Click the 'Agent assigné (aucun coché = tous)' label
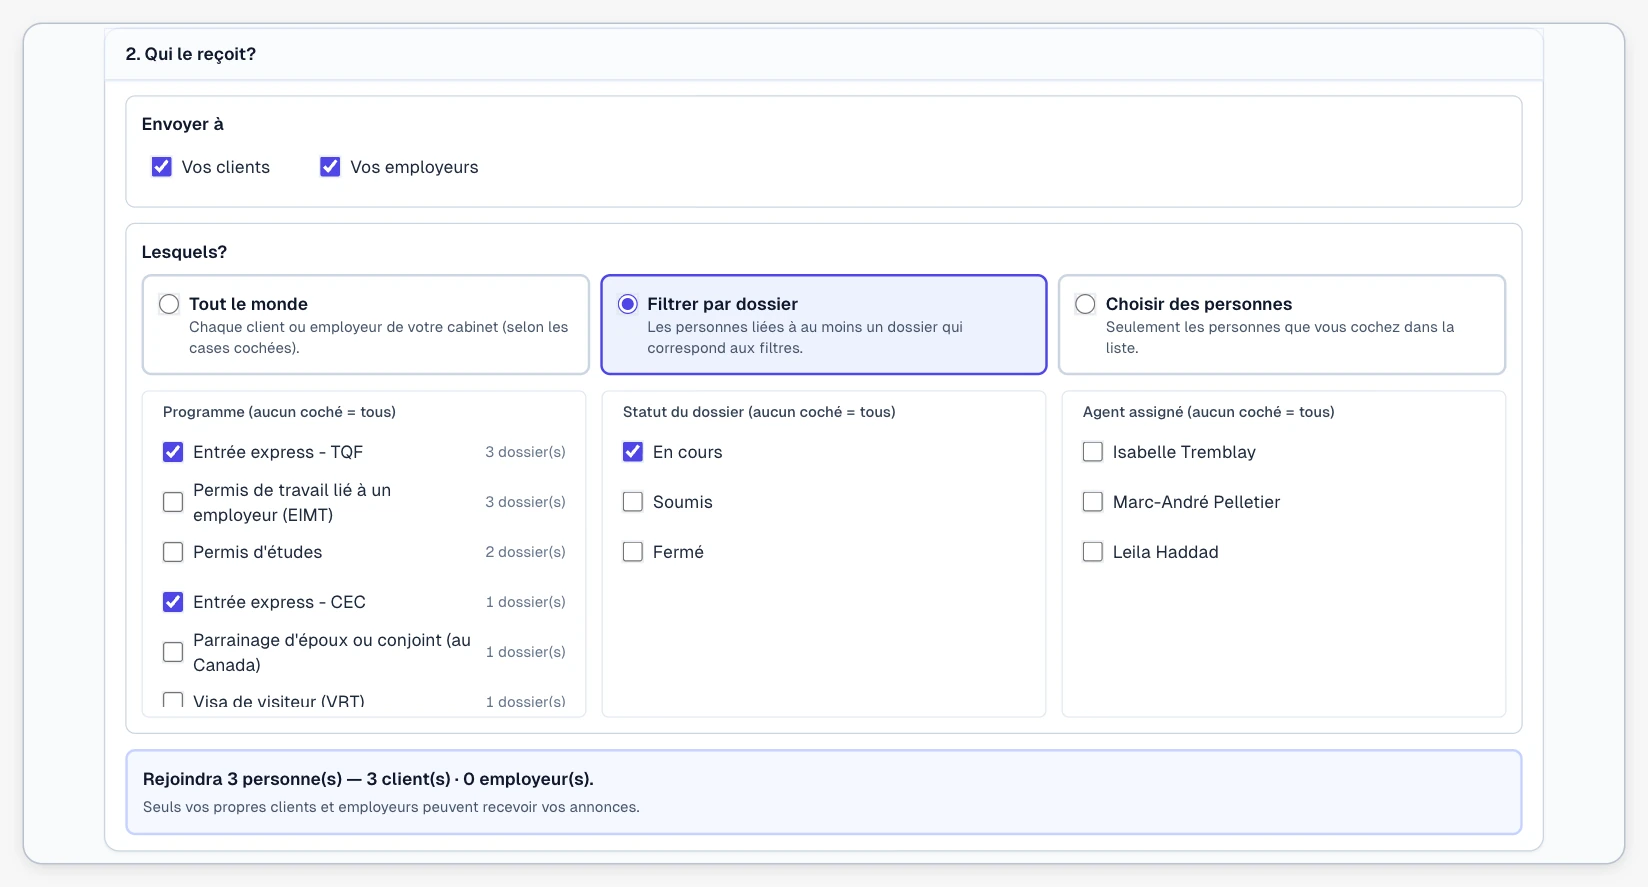This screenshot has height=887, width=1648. 1209,412
